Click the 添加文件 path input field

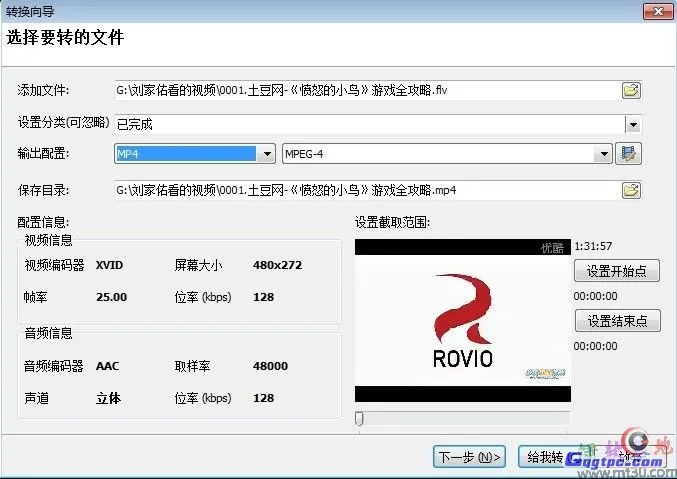pos(368,90)
